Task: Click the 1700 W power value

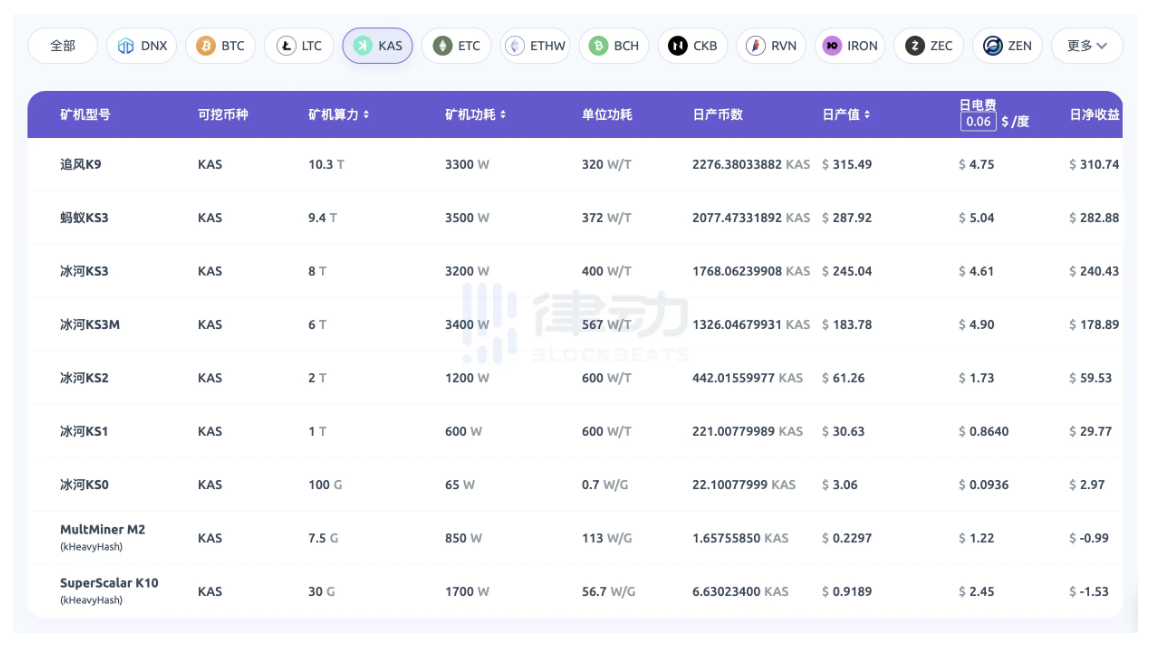Action: point(467,592)
